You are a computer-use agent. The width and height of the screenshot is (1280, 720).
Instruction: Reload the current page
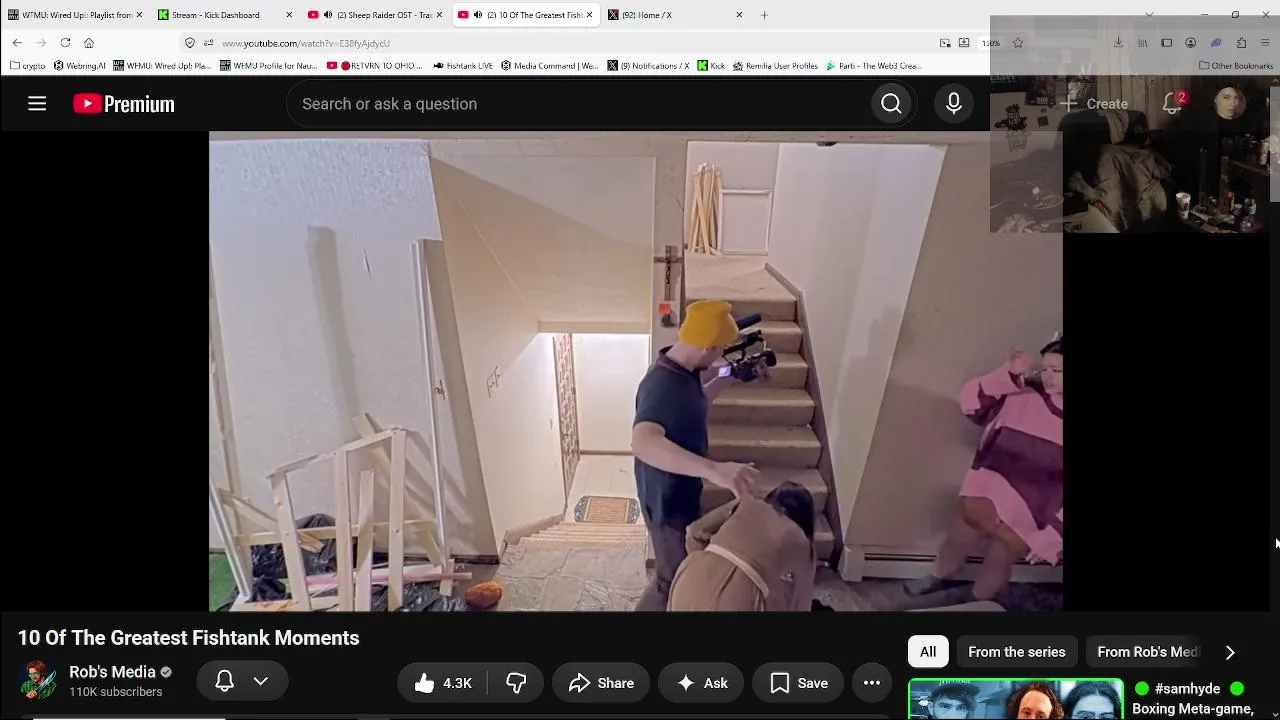(65, 43)
